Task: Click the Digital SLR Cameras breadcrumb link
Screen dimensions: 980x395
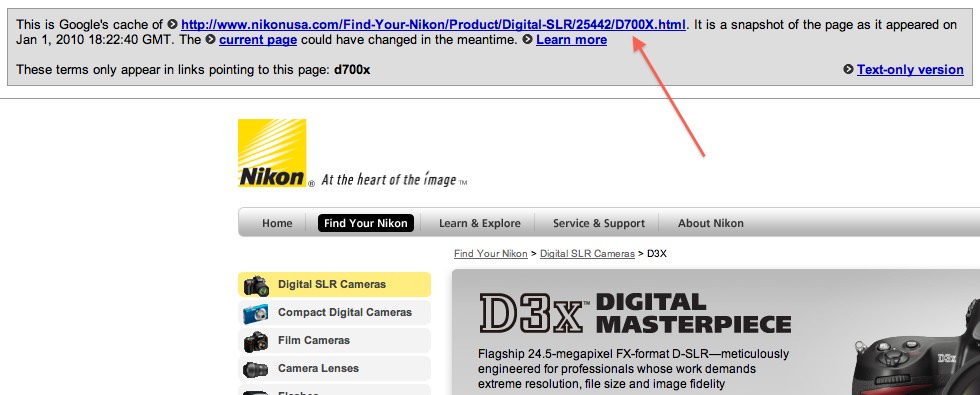Action: [588, 254]
